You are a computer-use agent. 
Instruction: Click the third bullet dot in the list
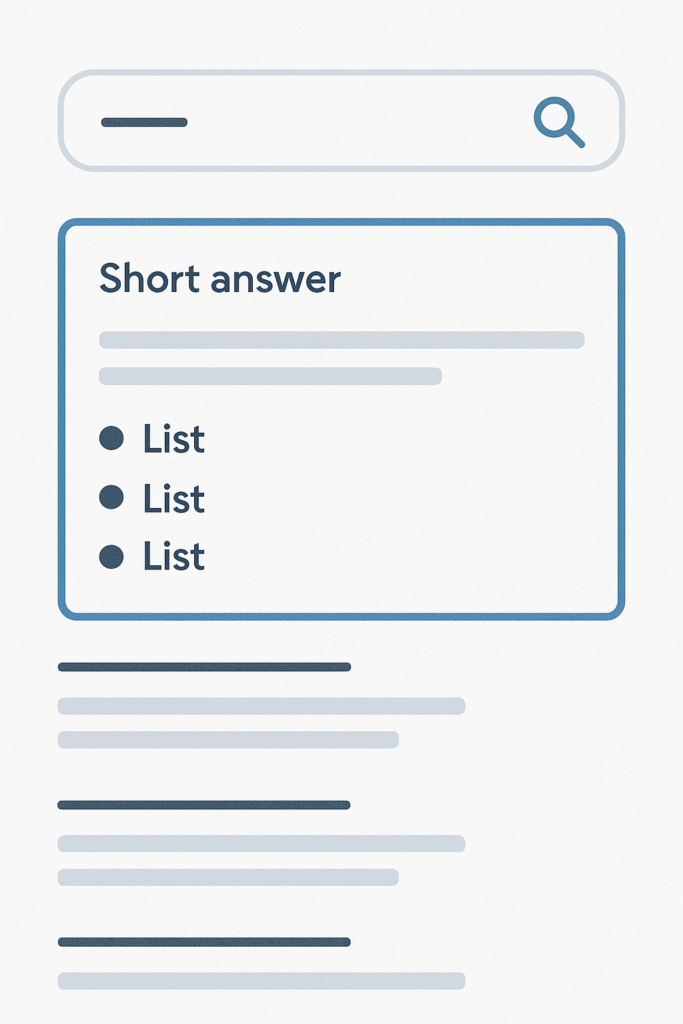tap(112, 557)
